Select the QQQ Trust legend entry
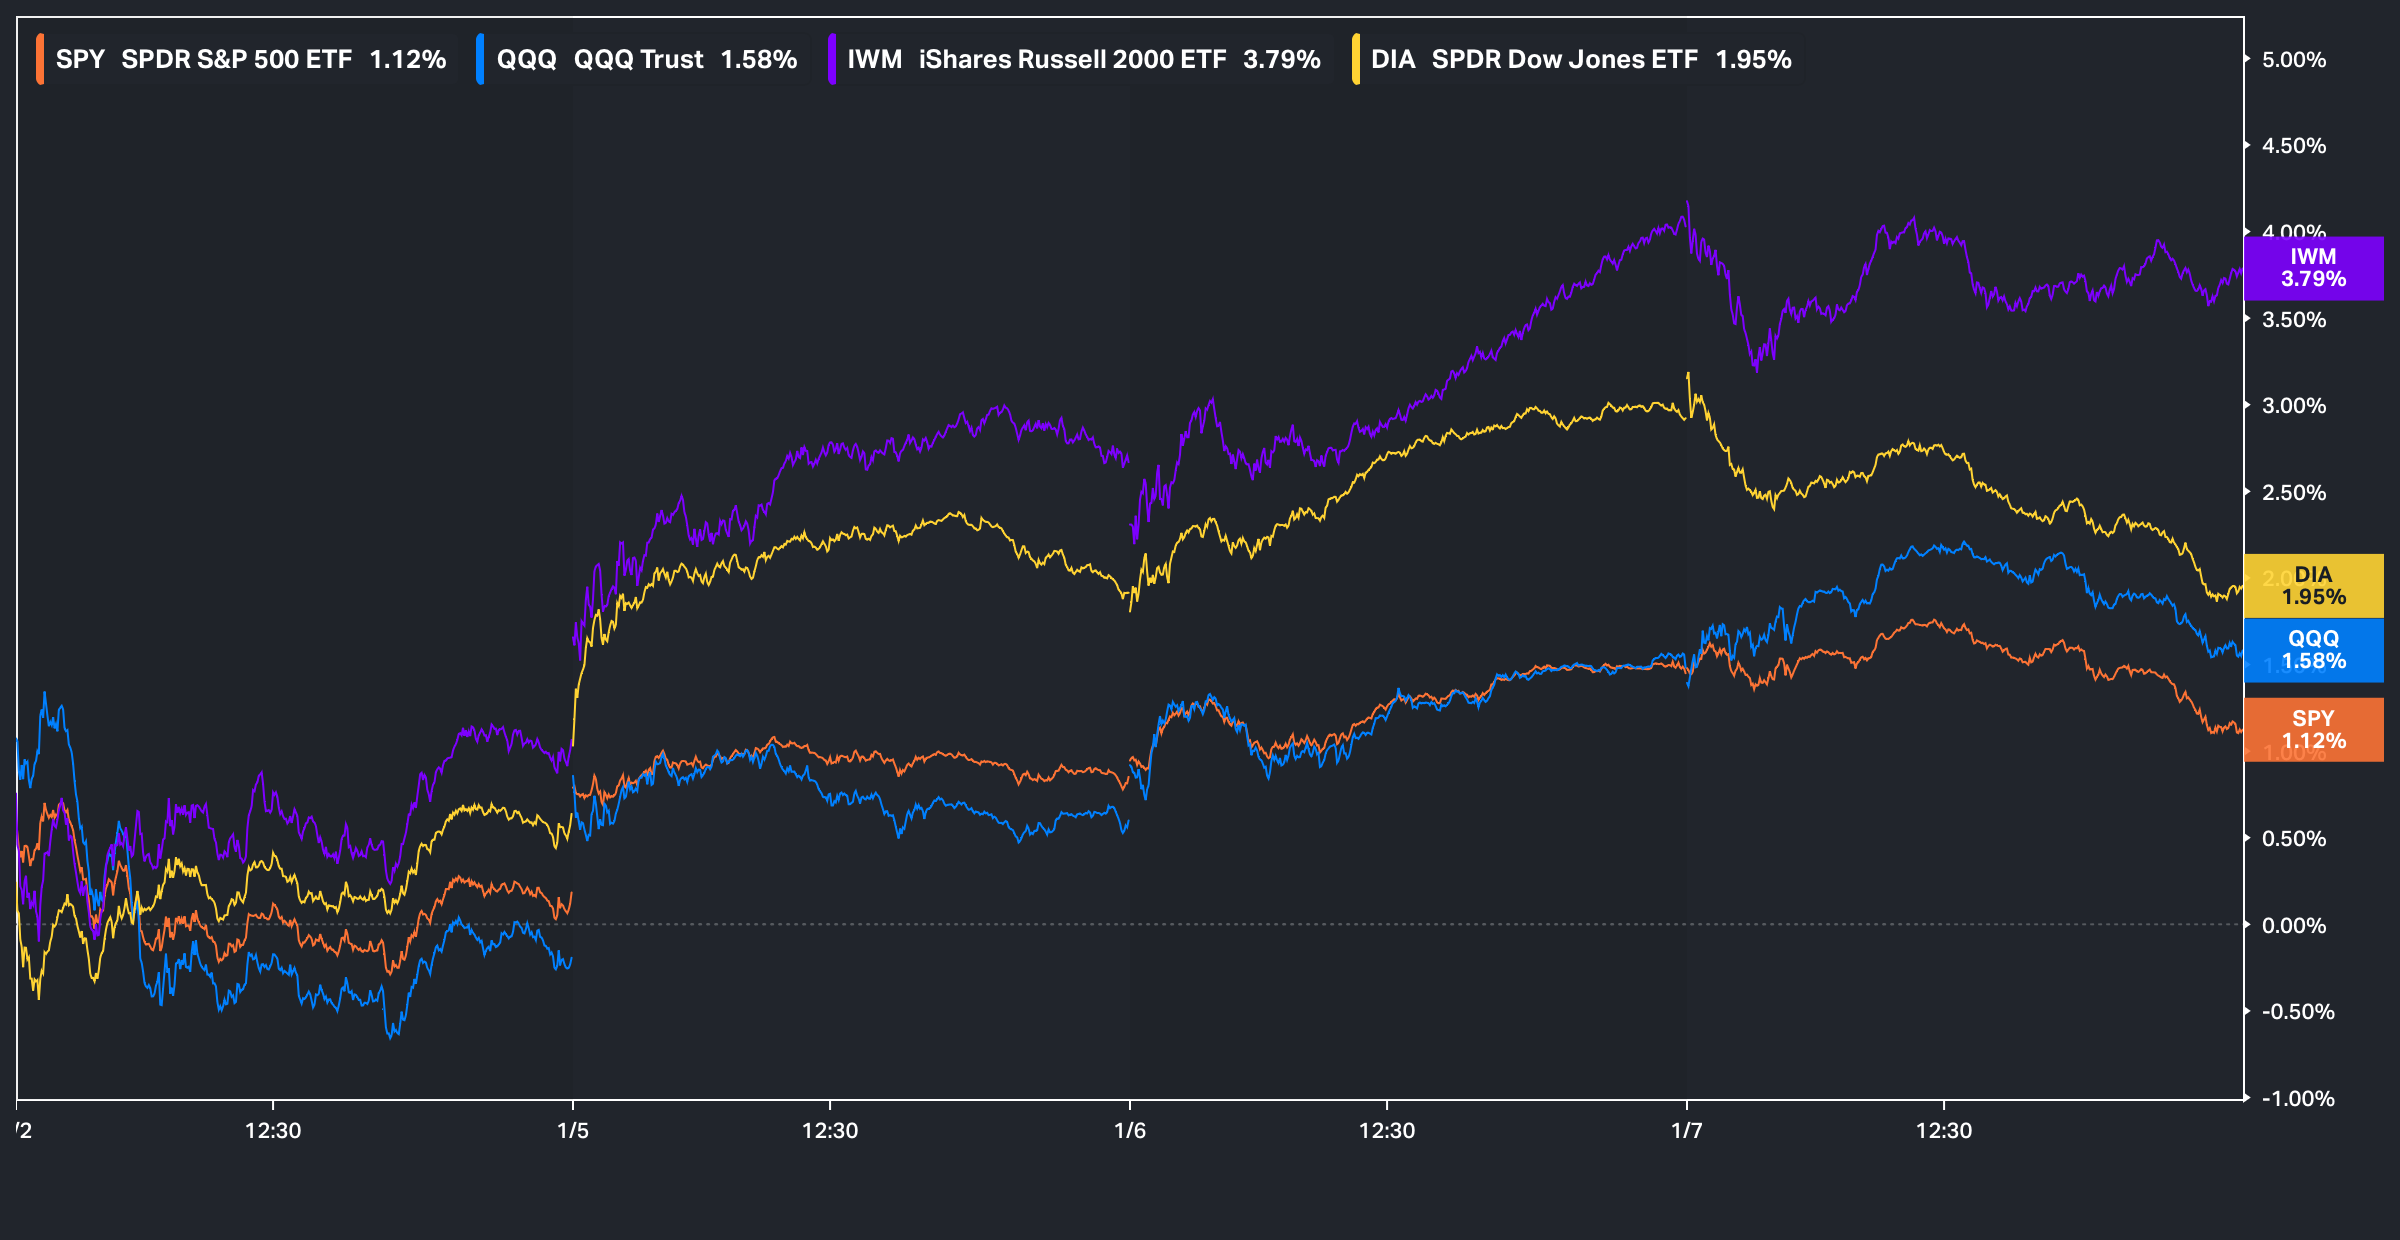Screen dimensions: 2400x1240 [x=638, y=59]
